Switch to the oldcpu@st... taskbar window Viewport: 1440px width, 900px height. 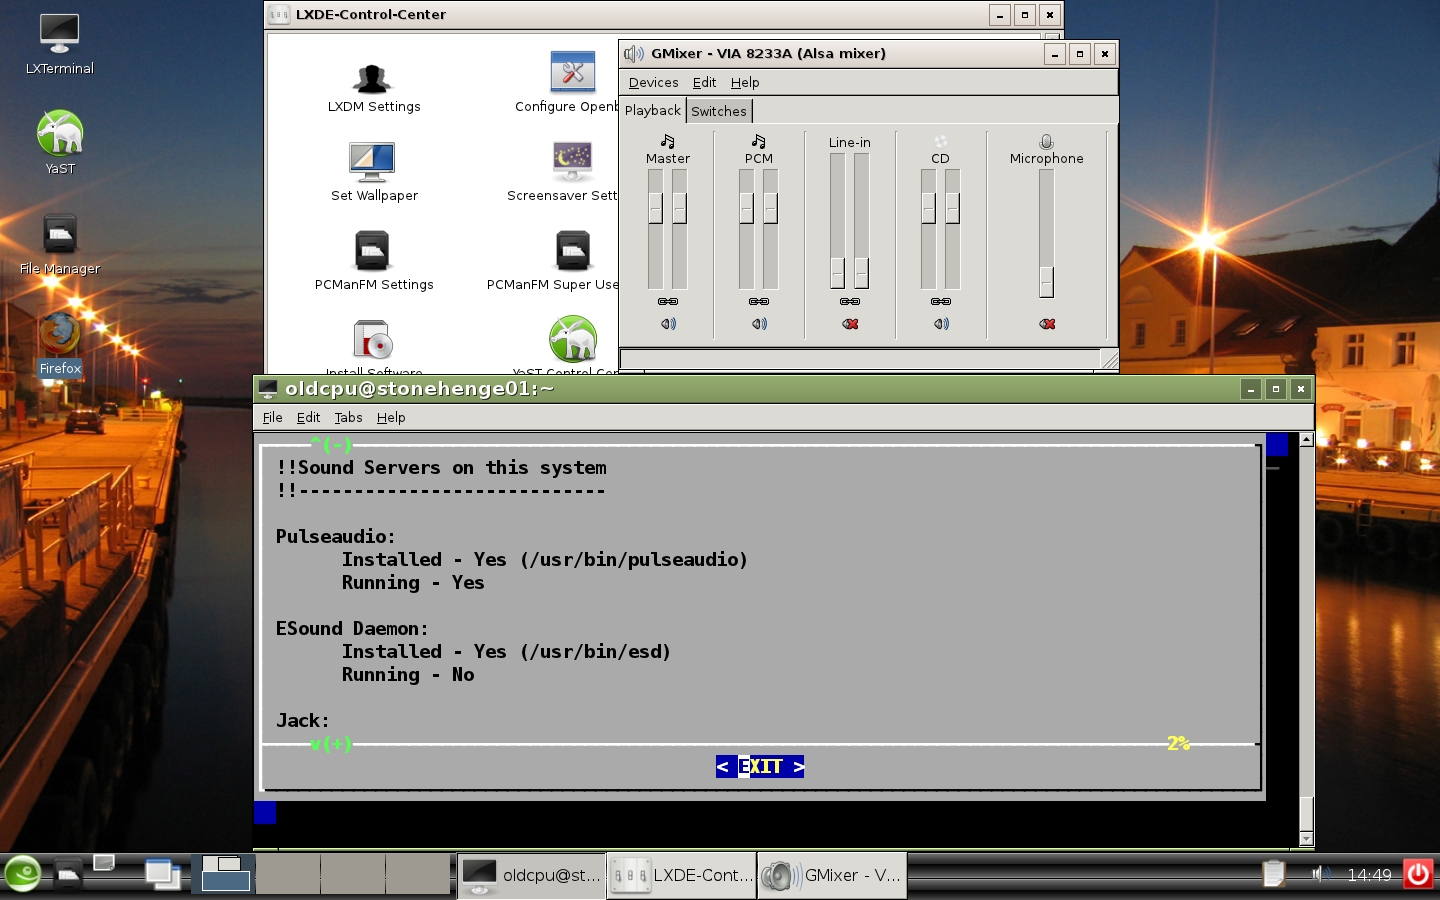click(x=531, y=875)
